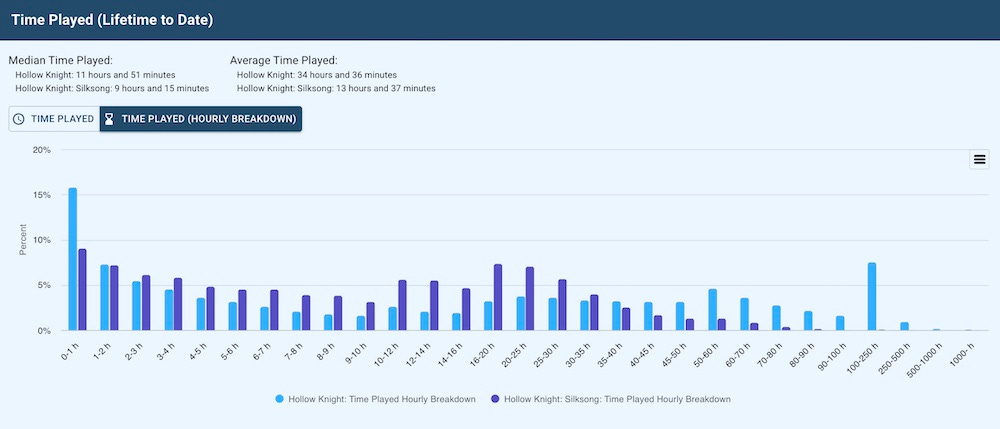Click the '1000- h' axis label
1000x429 pixels.
(x=964, y=353)
